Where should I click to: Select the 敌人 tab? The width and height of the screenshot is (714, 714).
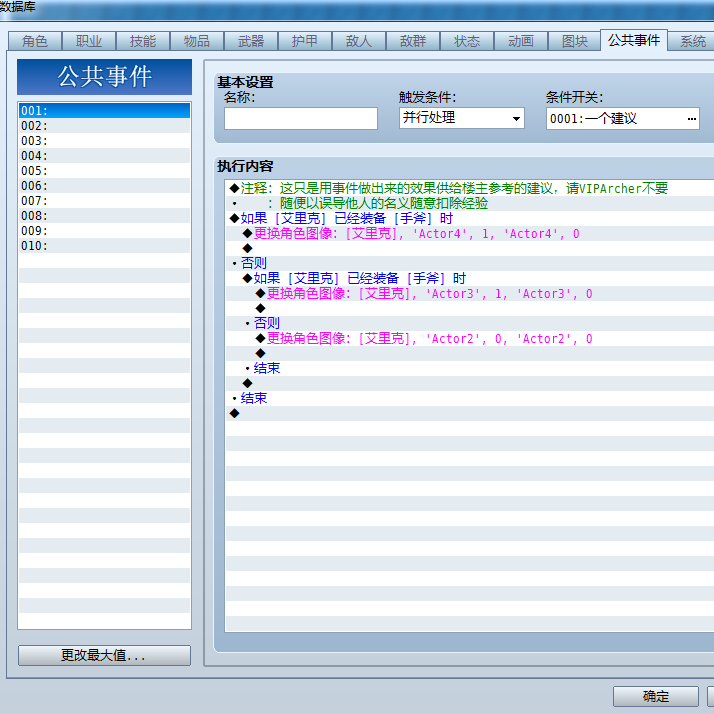359,41
